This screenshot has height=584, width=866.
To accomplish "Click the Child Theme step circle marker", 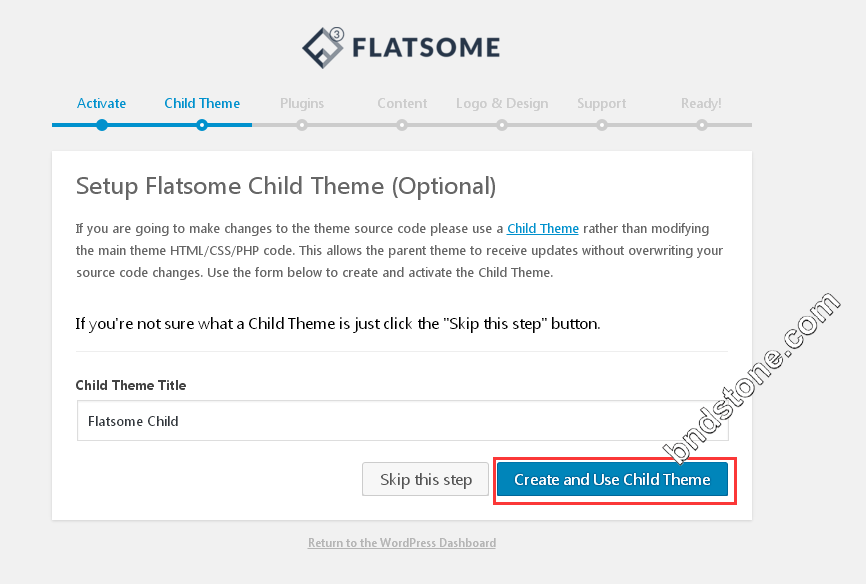I will pyautogui.click(x=202, y=125).
